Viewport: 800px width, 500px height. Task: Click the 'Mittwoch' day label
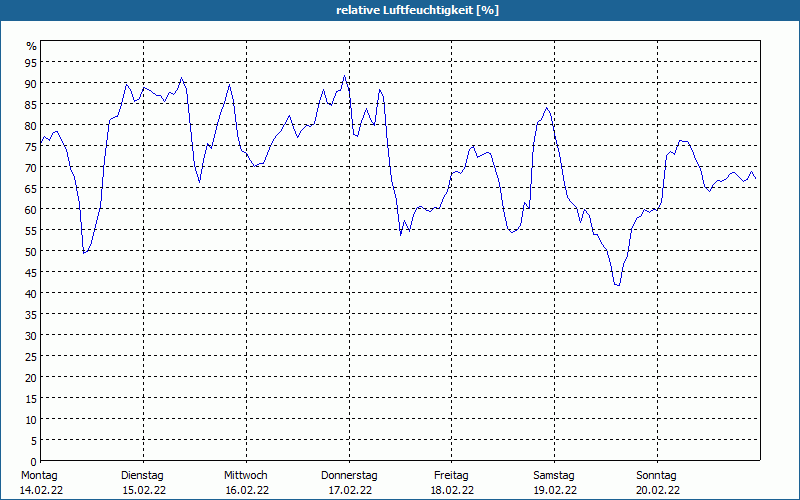pyautogui.click(x=246, y=476)
